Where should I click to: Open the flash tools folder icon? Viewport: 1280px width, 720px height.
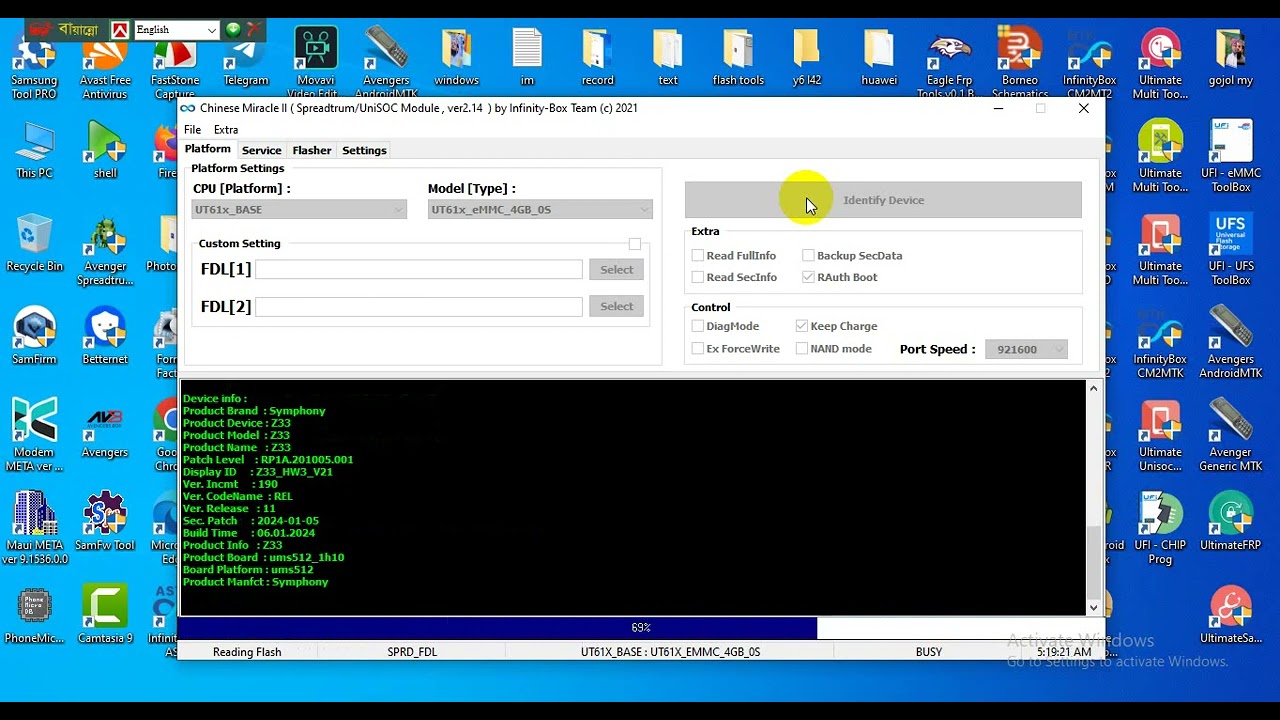(738, 58)
